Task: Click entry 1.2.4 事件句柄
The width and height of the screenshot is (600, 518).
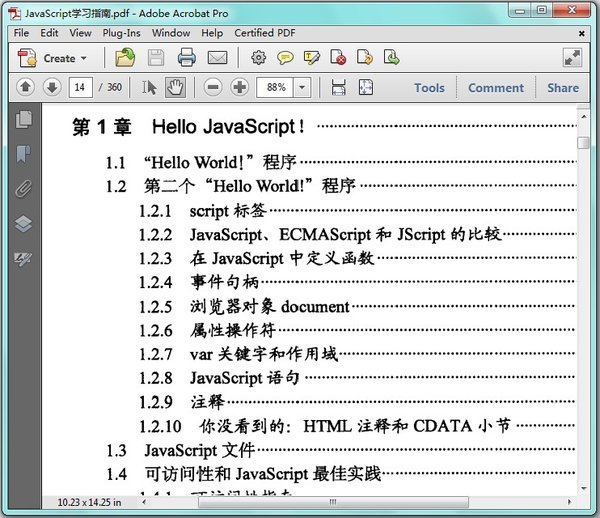Action: click(x=199, y=282)
